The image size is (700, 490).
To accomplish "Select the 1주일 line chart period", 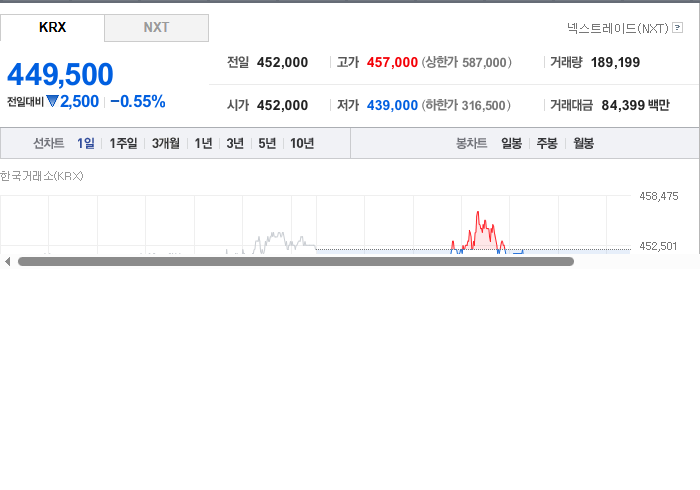I will (123, 143).
